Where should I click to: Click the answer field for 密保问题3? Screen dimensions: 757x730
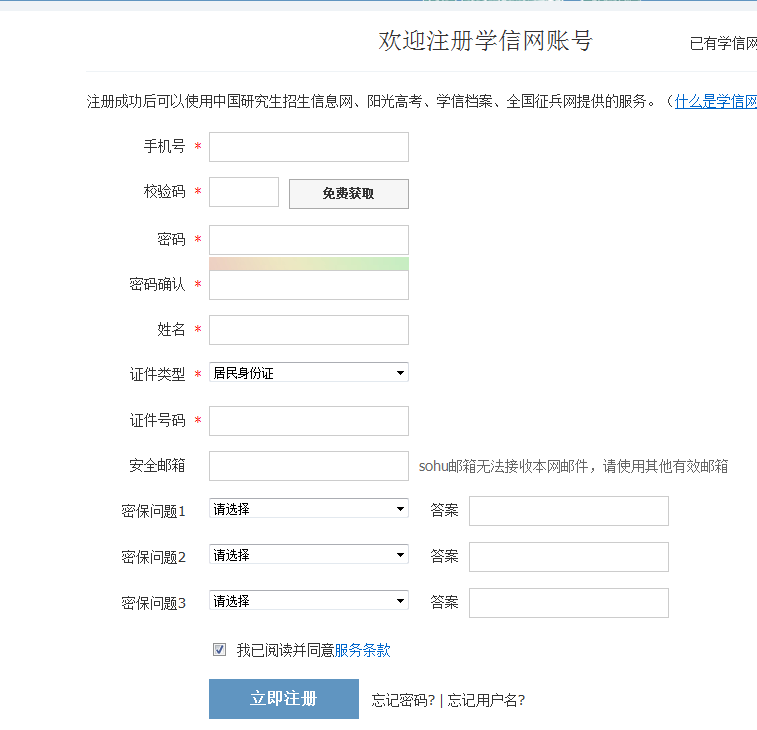[x=568, y=603]
